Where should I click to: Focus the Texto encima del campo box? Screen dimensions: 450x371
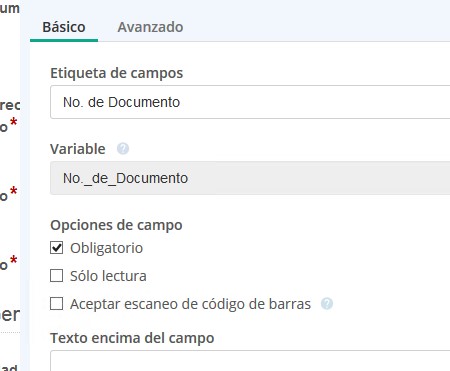[x=250, y=361]
